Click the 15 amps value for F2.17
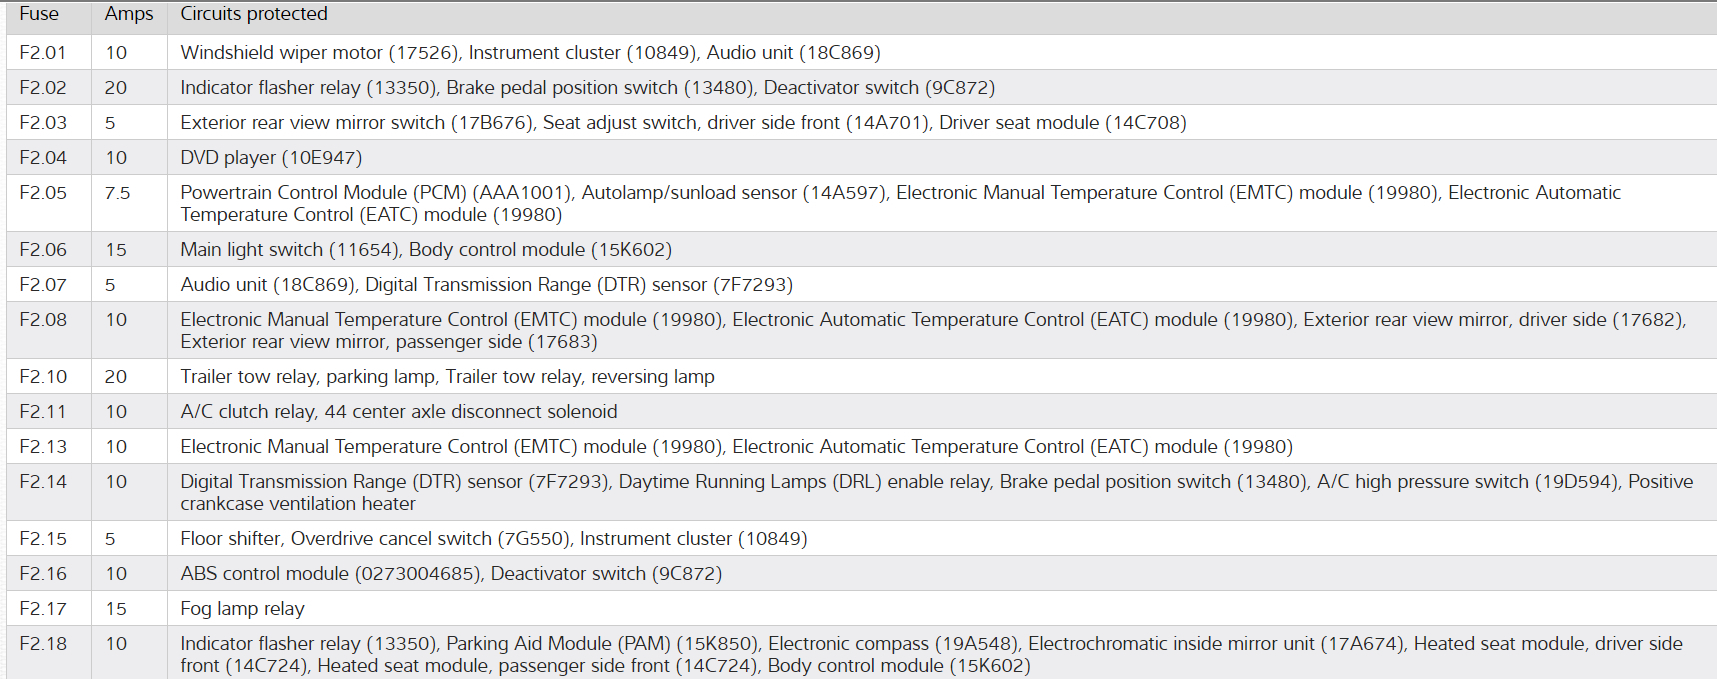1717x679 pixels. pos(116,609)
